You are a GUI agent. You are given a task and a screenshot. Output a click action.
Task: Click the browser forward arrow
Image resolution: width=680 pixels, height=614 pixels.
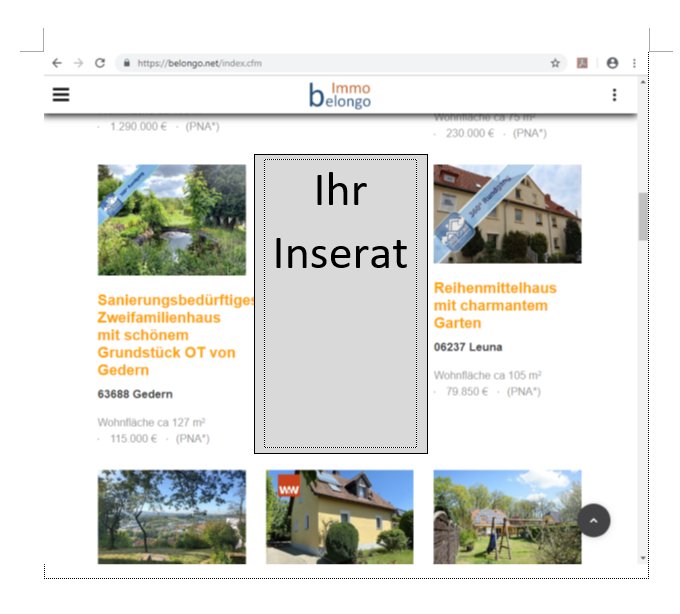coord(78,63)
